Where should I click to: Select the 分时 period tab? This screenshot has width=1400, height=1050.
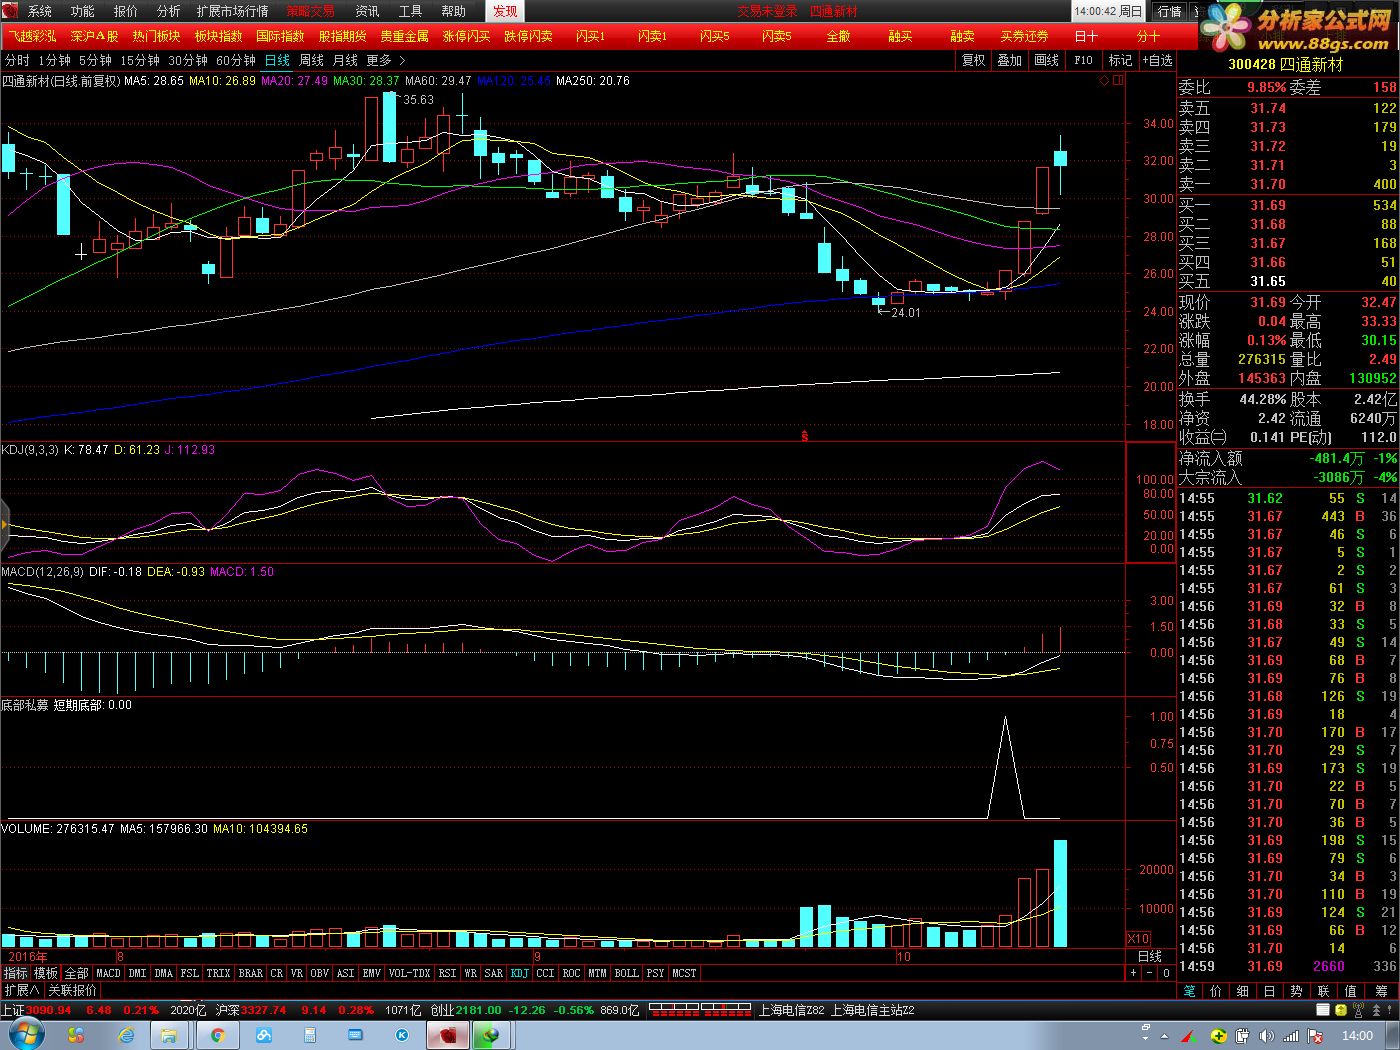[x=17, y=60]
